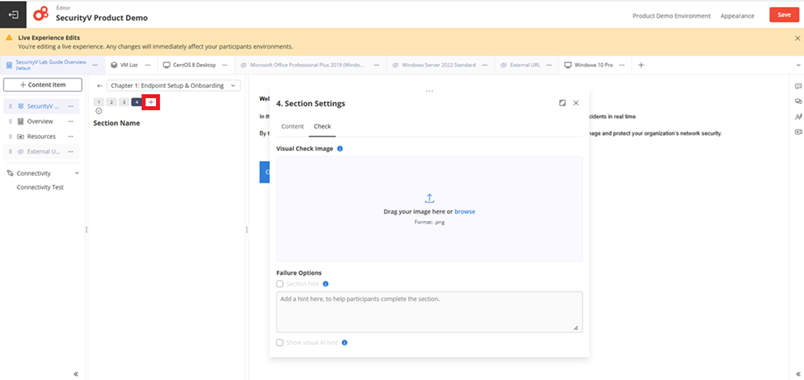Open the Chapter 1: Endpoint Setup & Onboarding dropdown

[173, 86]
